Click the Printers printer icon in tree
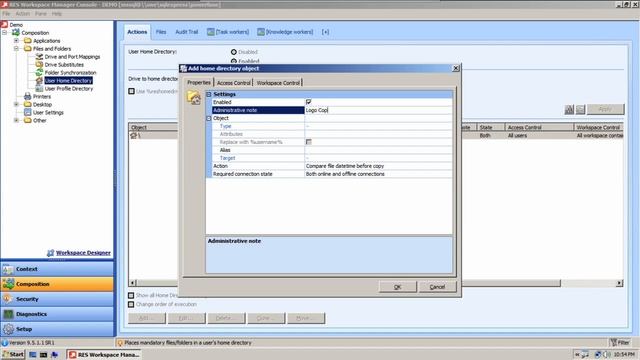Image resolution: width=640 pixels, height=360 pixels. click(27, 96)
